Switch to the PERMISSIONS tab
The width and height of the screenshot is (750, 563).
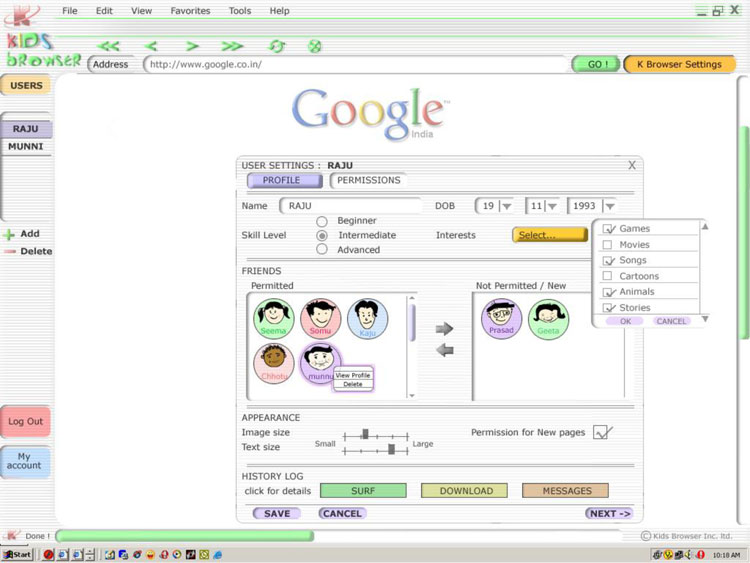368,181
